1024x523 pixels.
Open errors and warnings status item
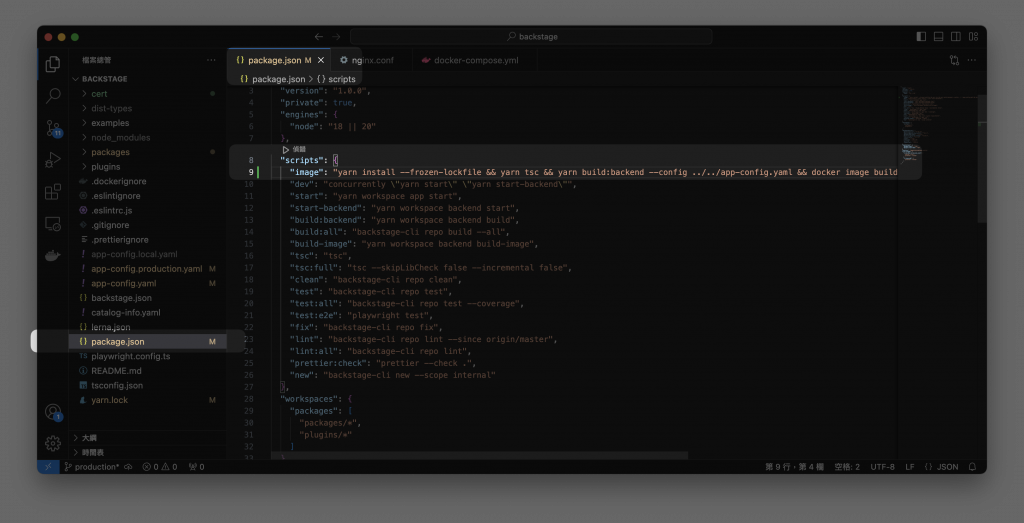click(x=160, y=467)
